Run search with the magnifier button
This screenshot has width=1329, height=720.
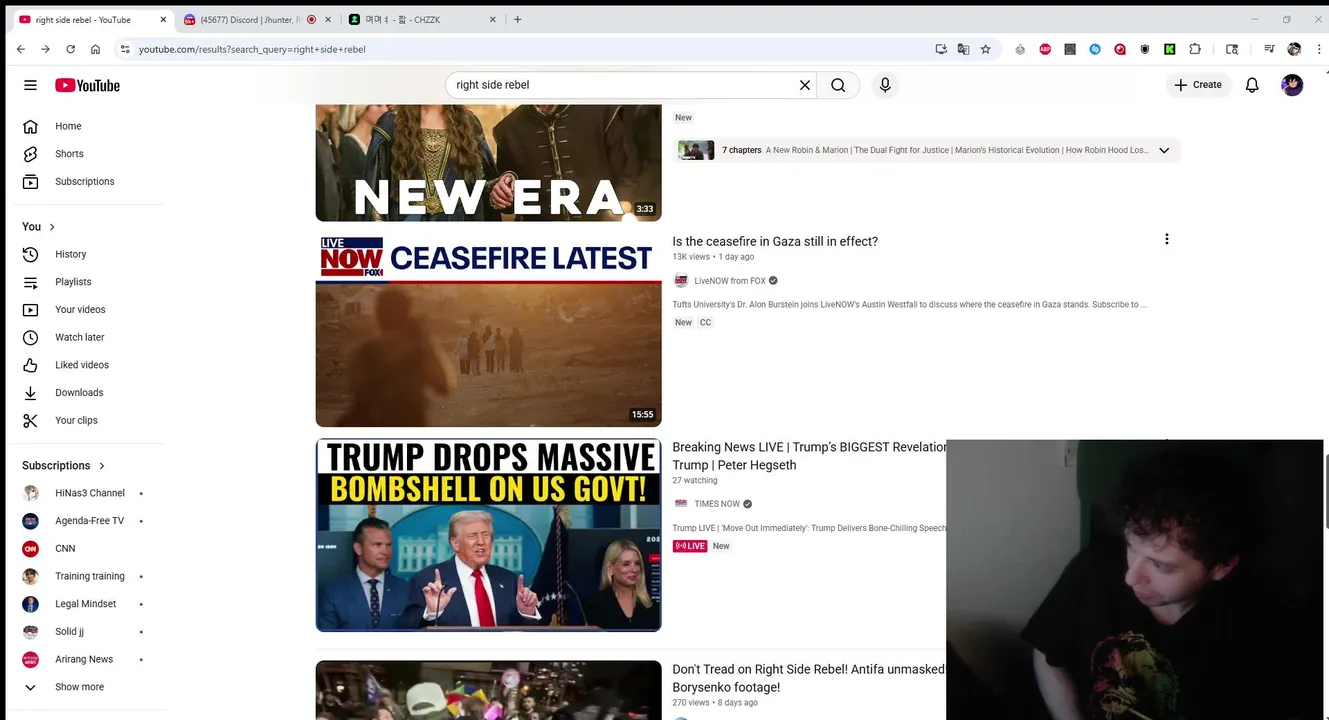838,85
